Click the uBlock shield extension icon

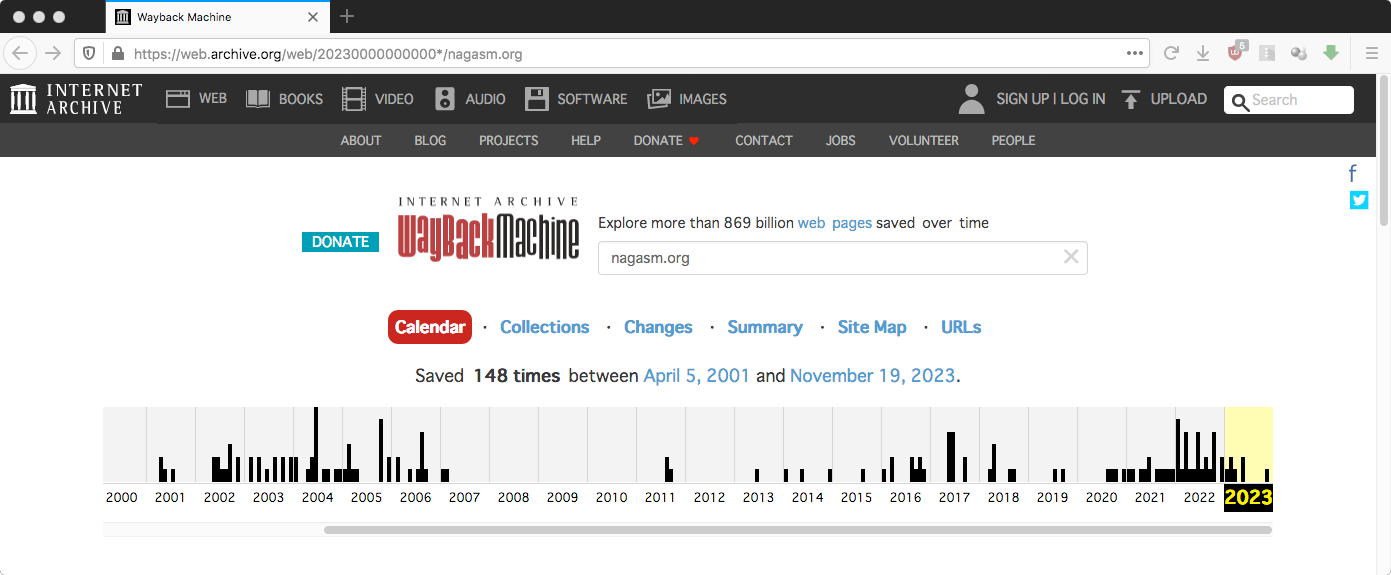pyautogui.click(x=1237, y=52)
